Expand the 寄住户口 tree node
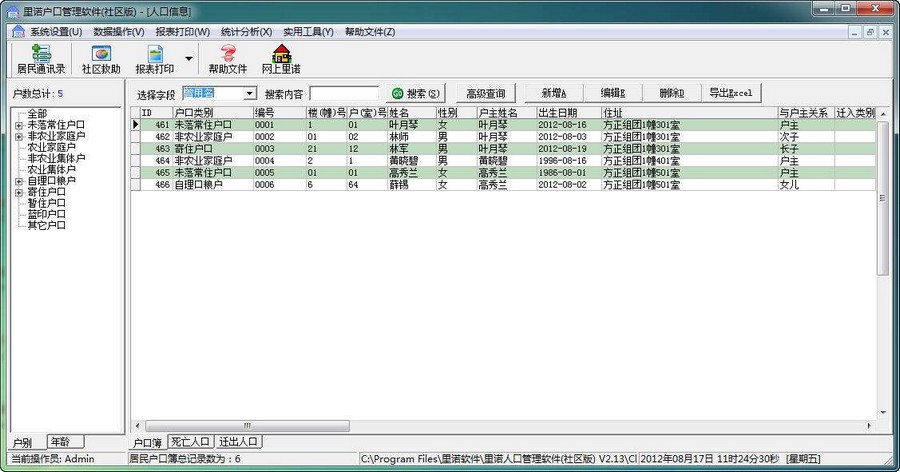This screenshot has width=900, height=472. [x=19, y=192]
